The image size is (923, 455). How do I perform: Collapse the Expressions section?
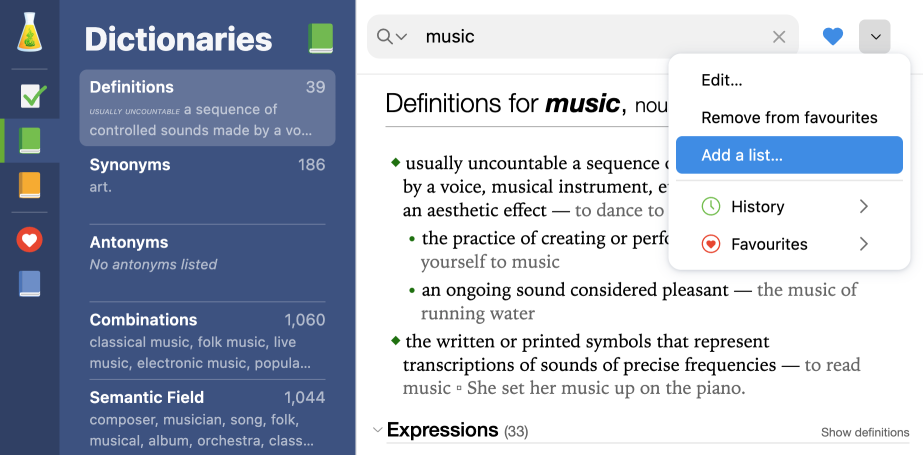377,431
